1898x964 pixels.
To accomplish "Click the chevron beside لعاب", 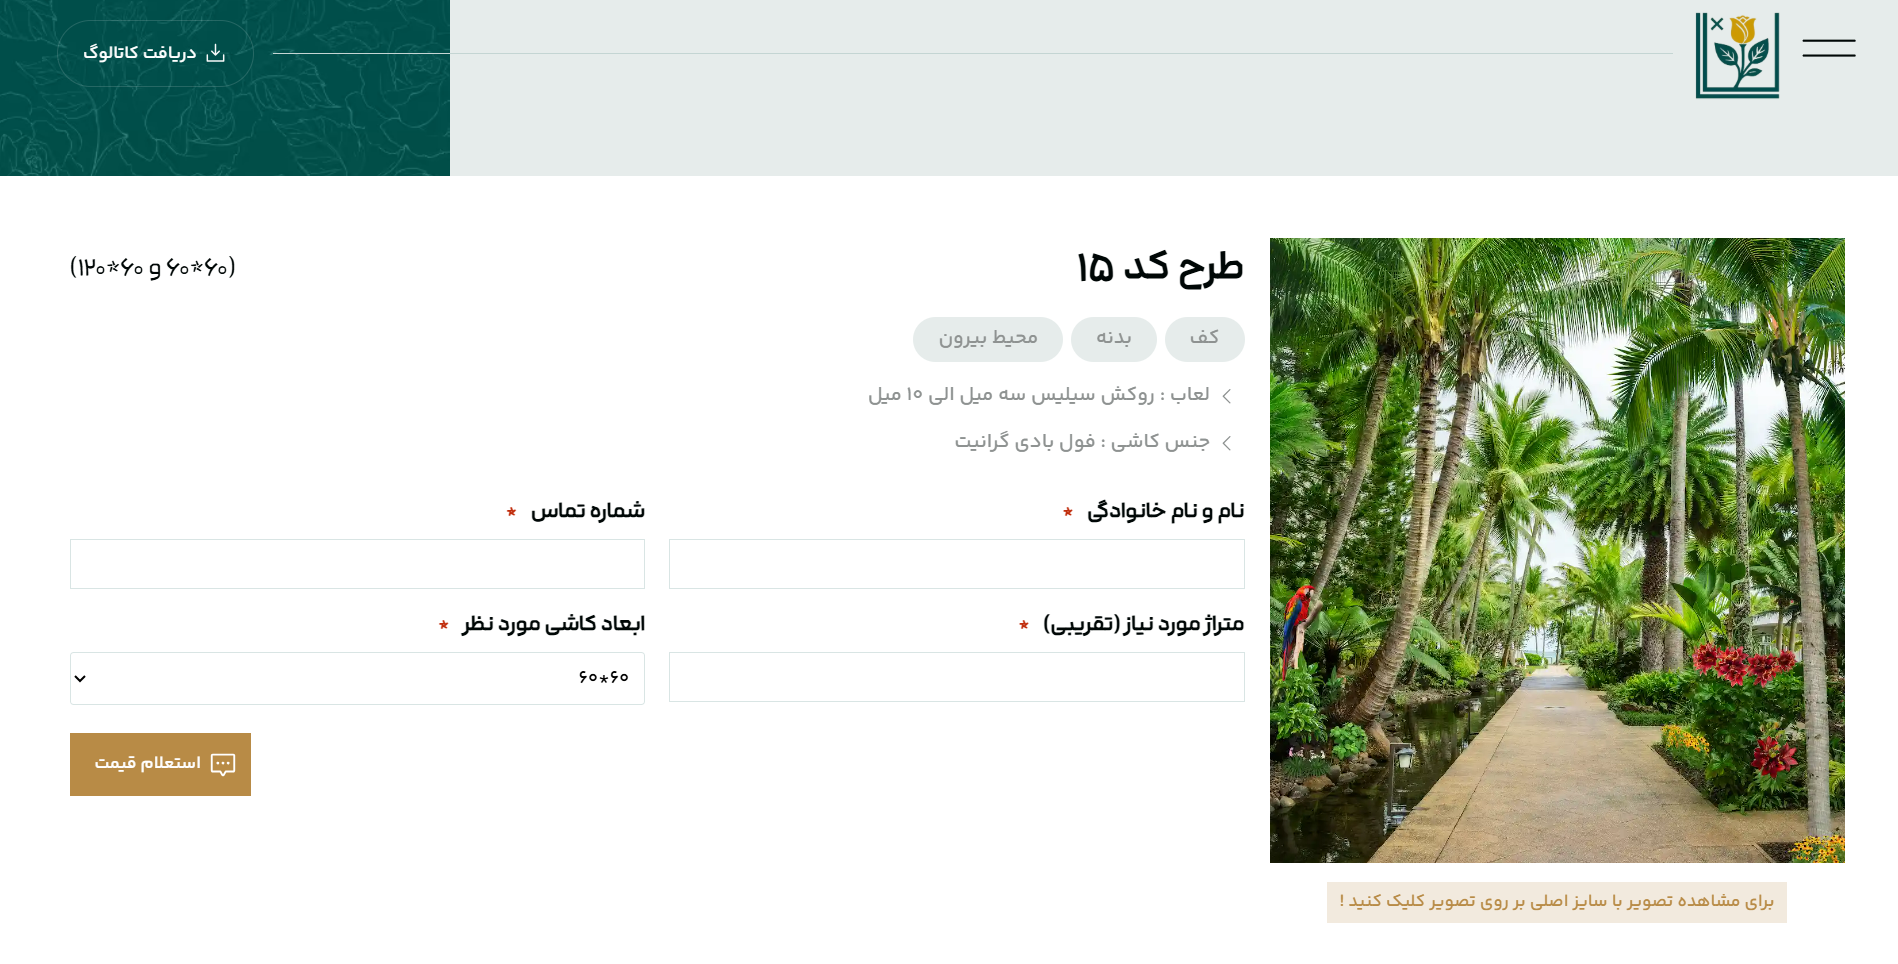I will [1227, 396].
